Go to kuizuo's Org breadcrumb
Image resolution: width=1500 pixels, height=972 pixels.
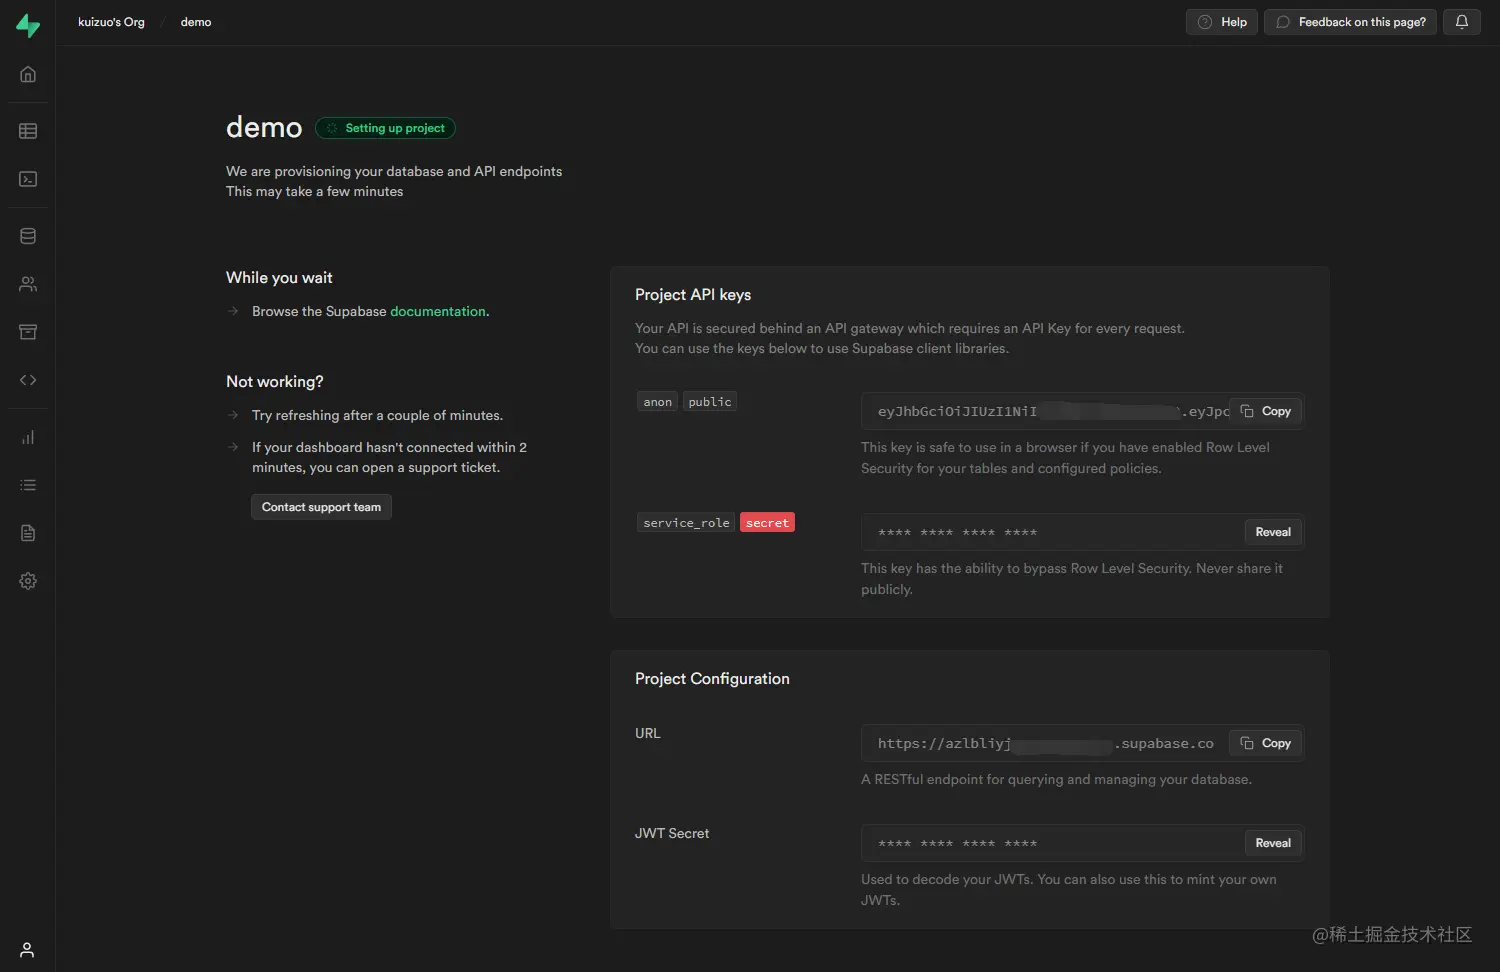pyautogui.click(x=111, y=22)
